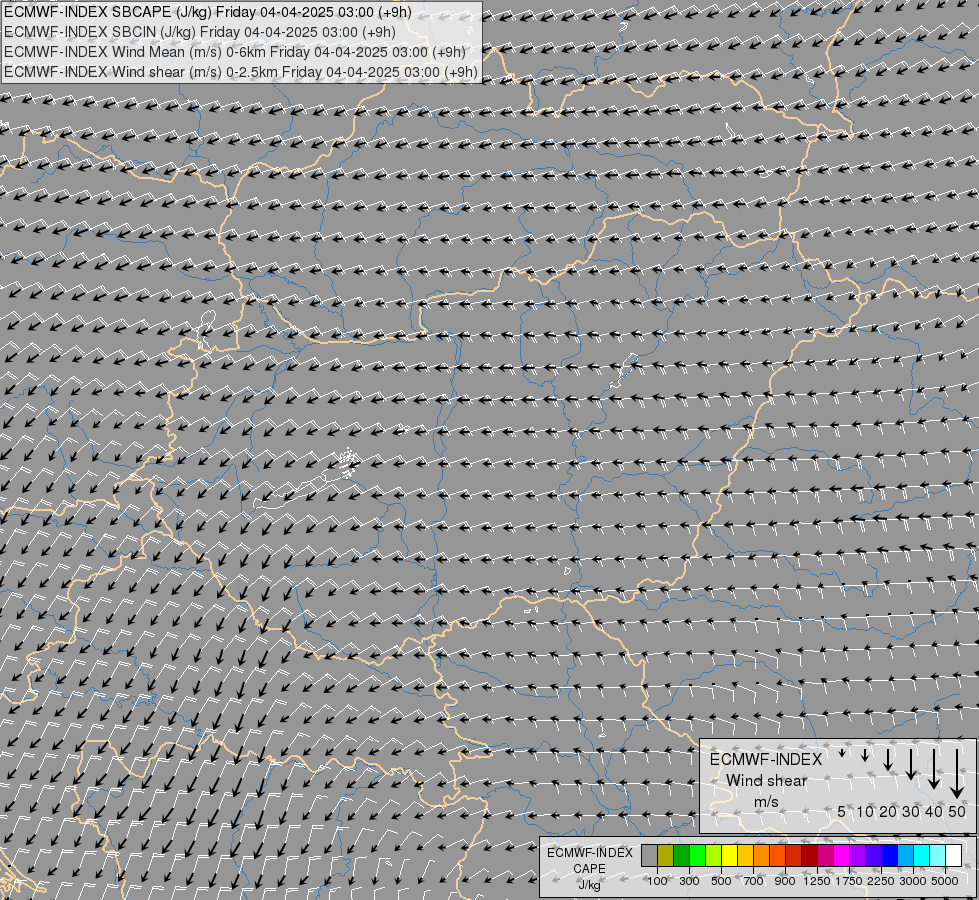Click the '1750' CAPE scale value

coord(849,881)
